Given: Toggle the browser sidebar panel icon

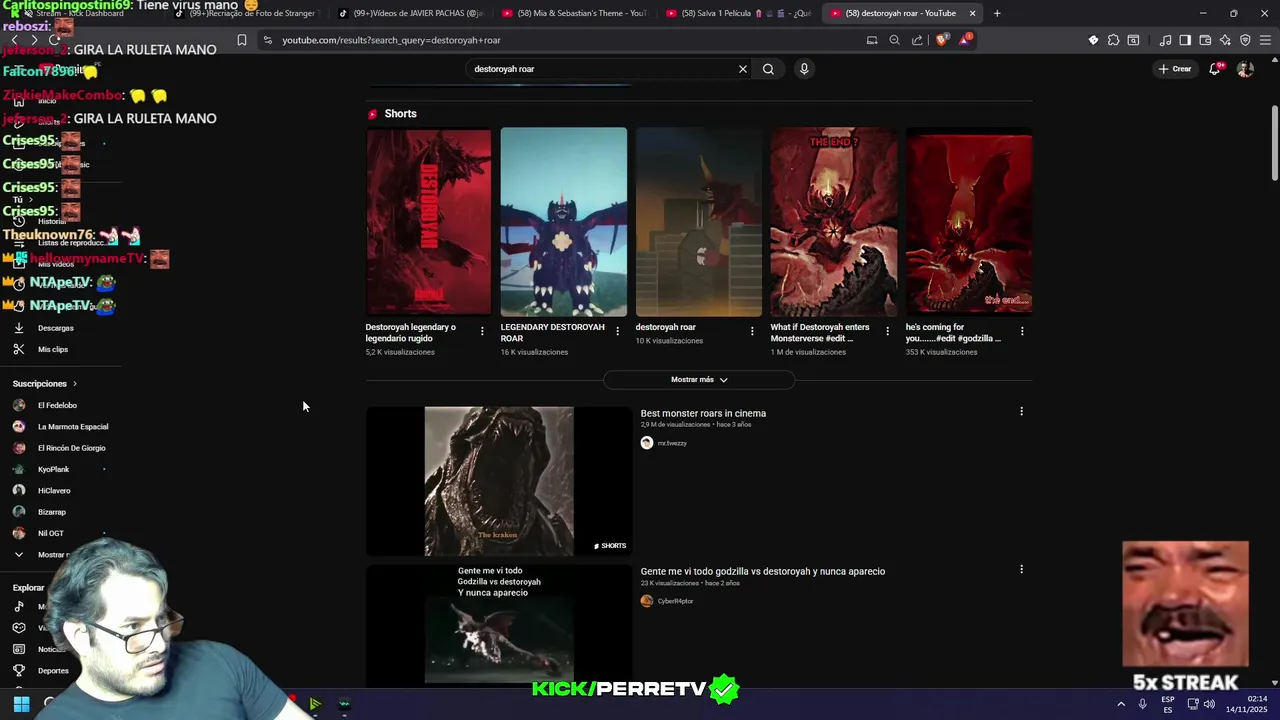Looking at the screenshot, I should pos(1185,40).
